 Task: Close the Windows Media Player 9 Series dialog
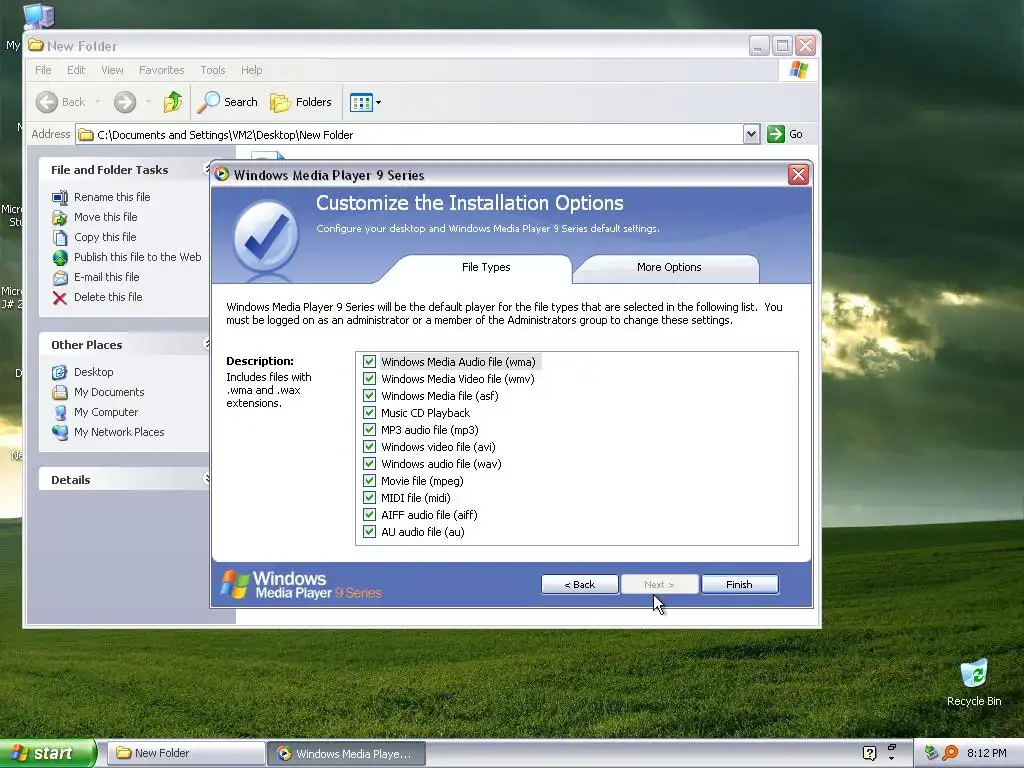798,174
